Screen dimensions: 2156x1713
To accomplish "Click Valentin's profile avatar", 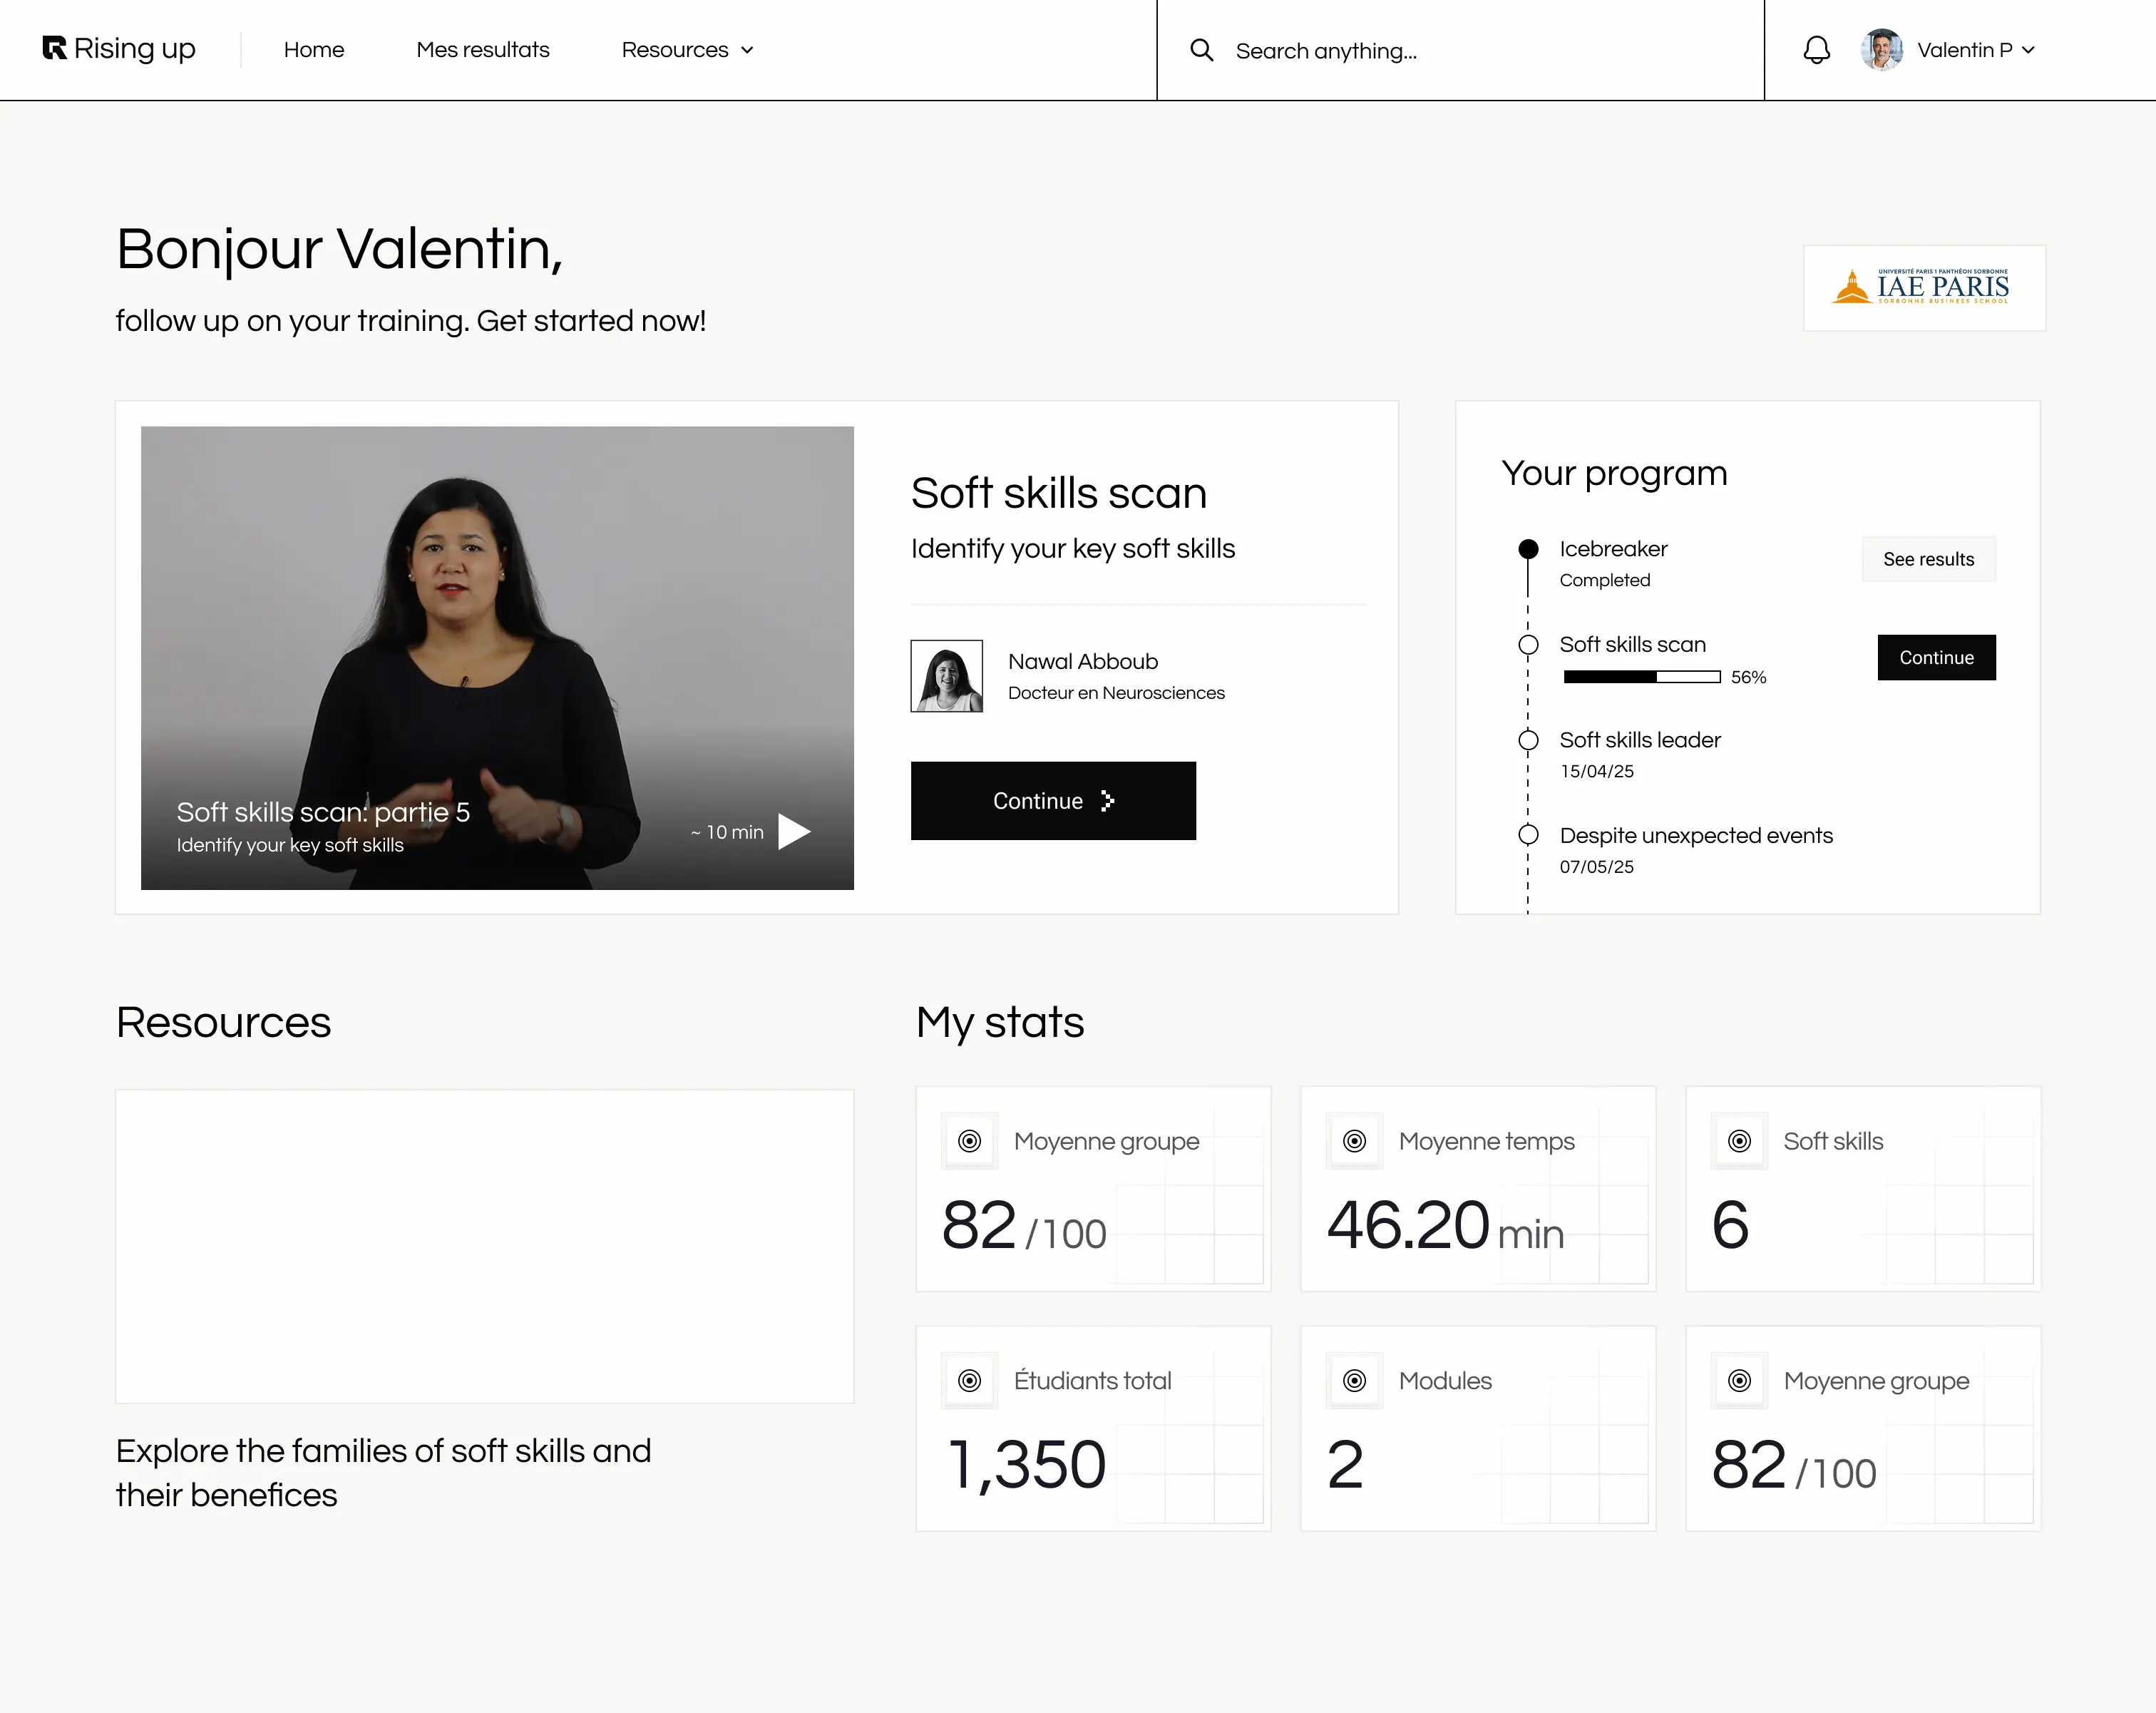I will [x=1881, y=50].
